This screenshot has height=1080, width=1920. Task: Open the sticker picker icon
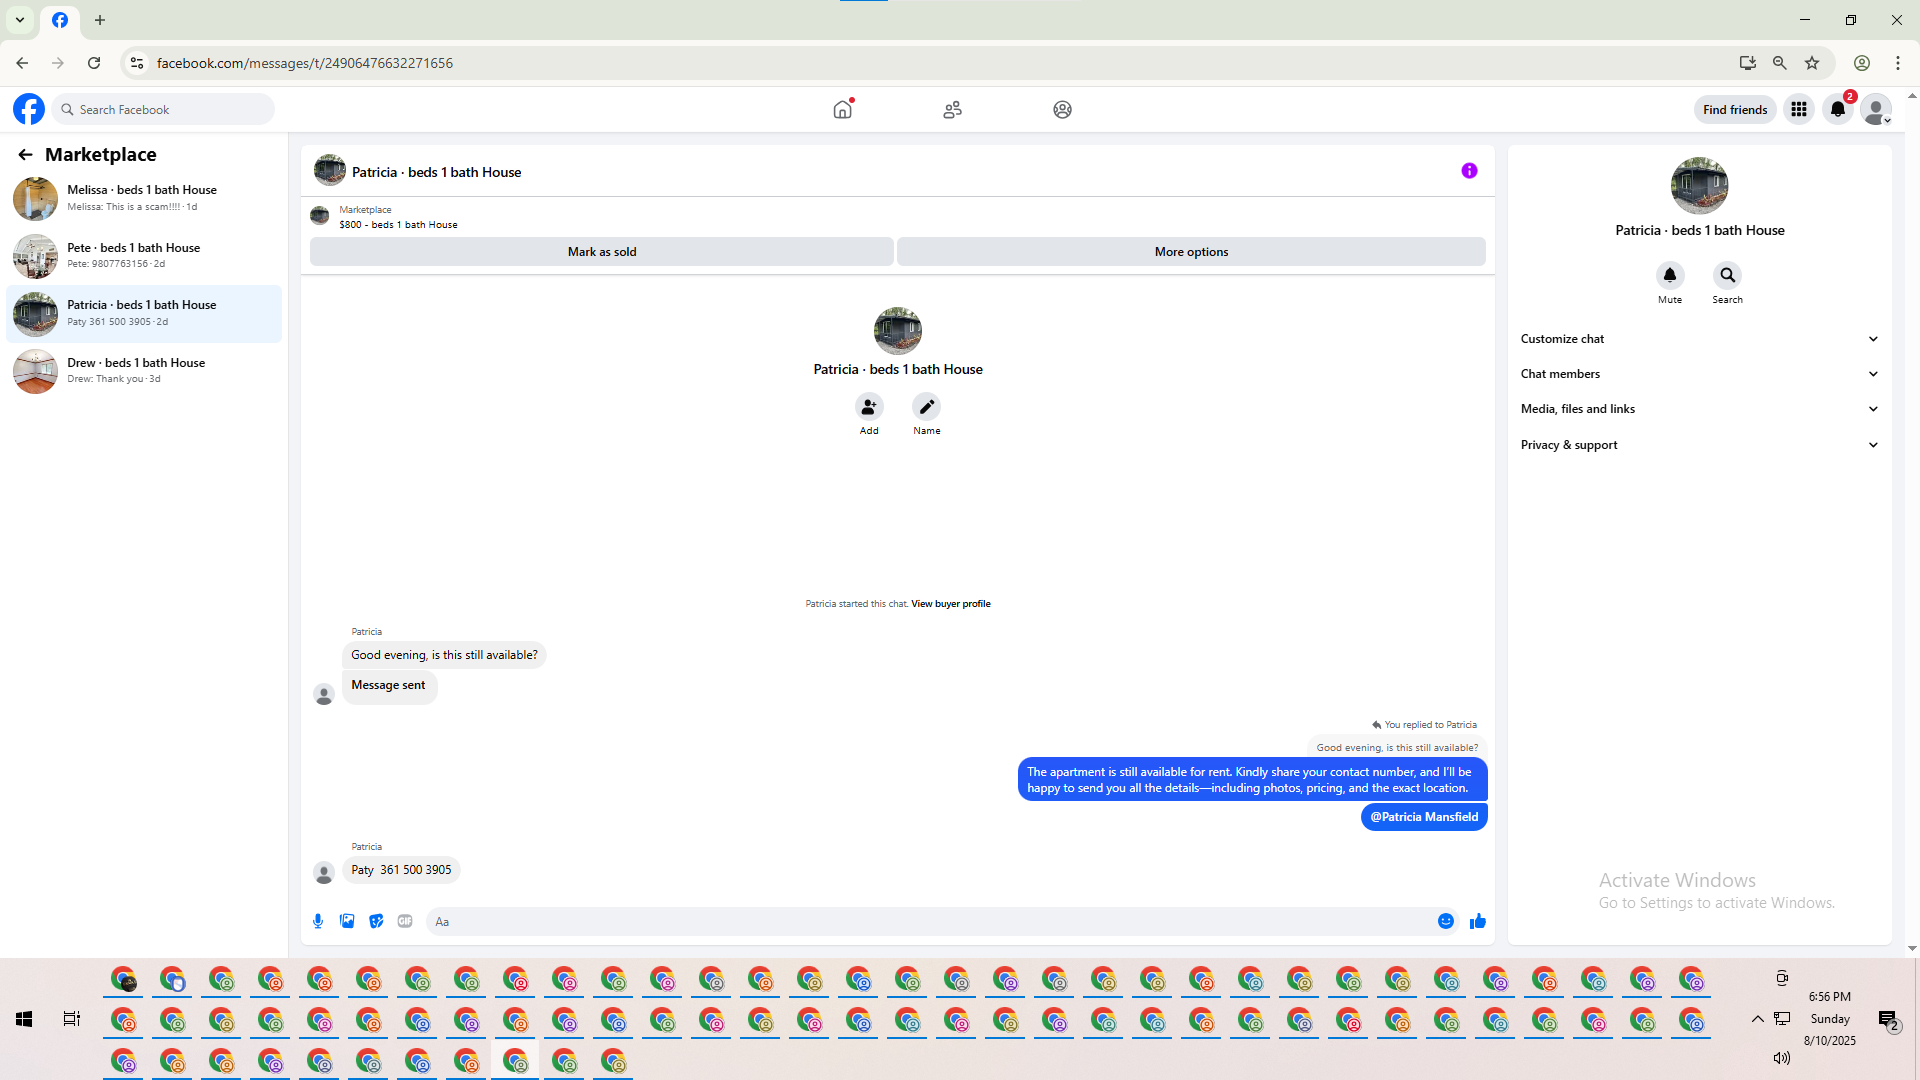(376, 921)
